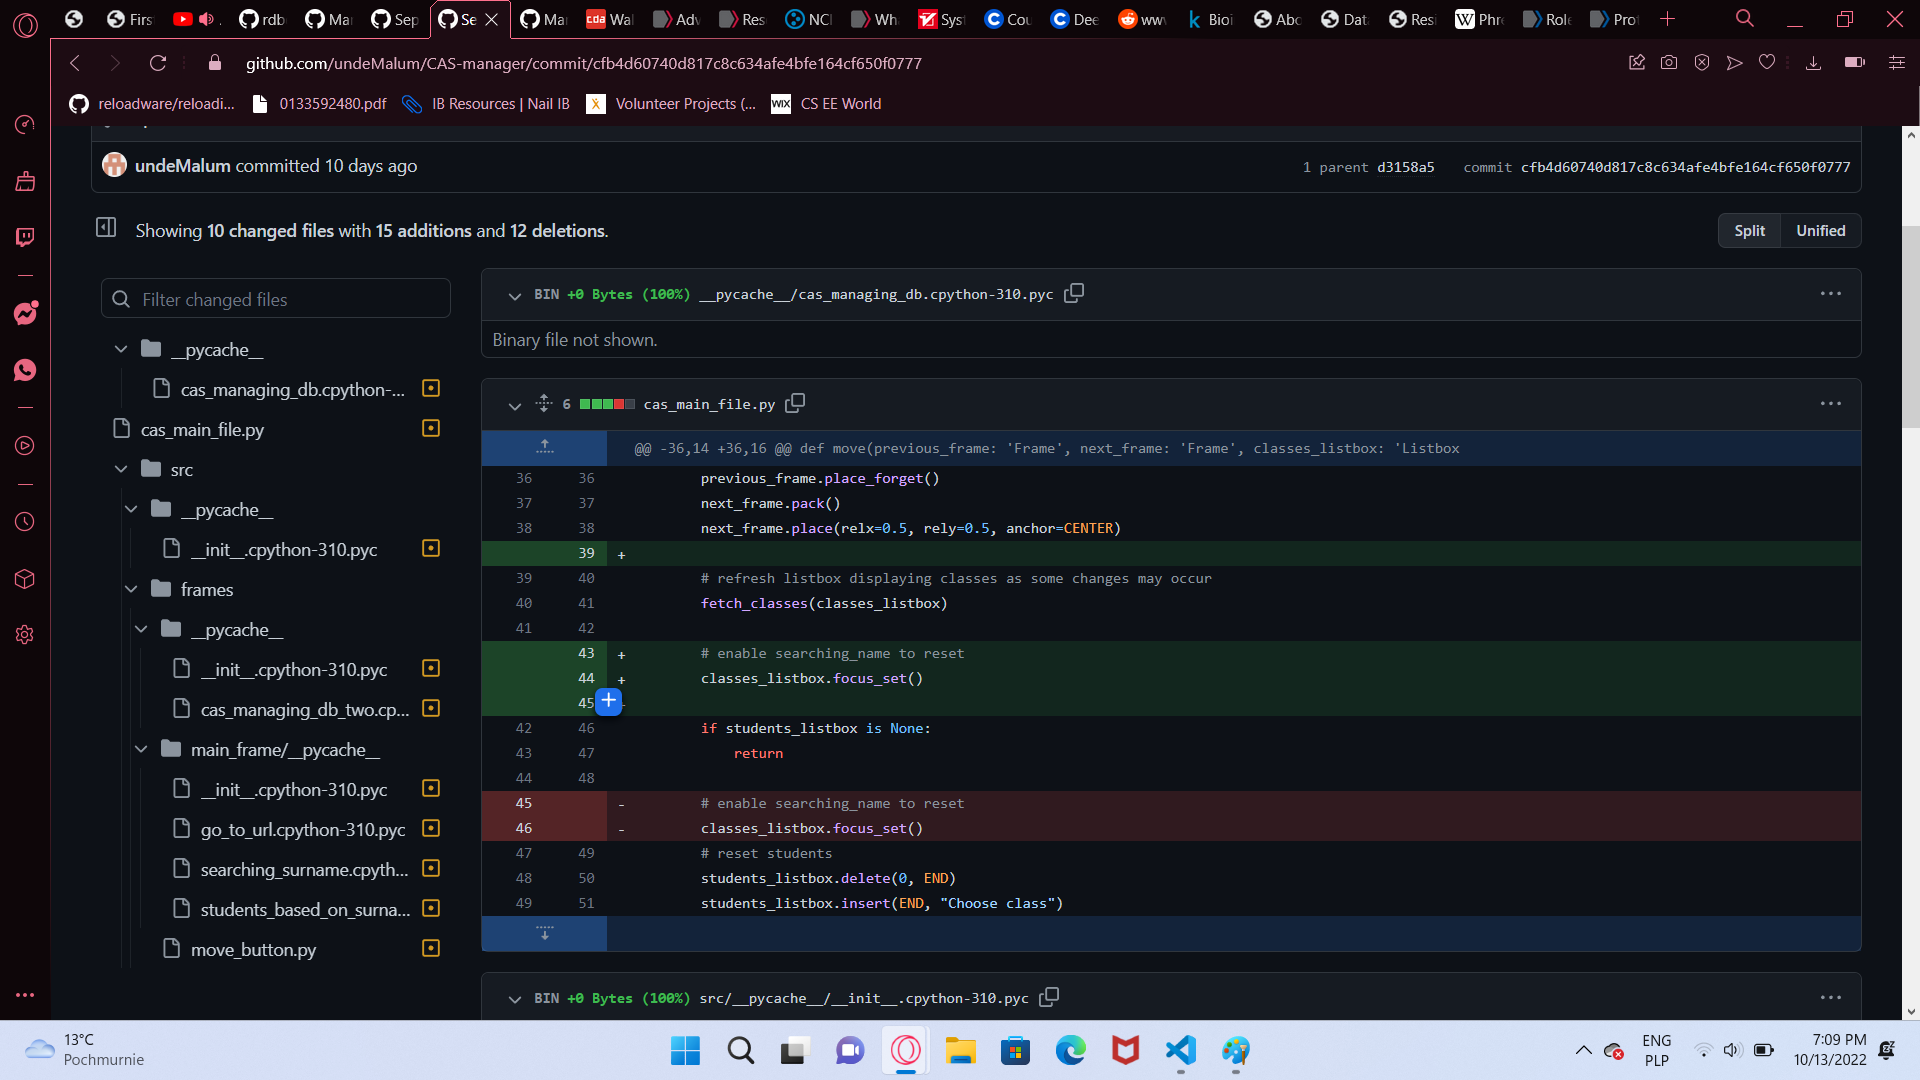Reload the page in browser
This screenshot has height=1080, width=1920.
click(157, 63)
